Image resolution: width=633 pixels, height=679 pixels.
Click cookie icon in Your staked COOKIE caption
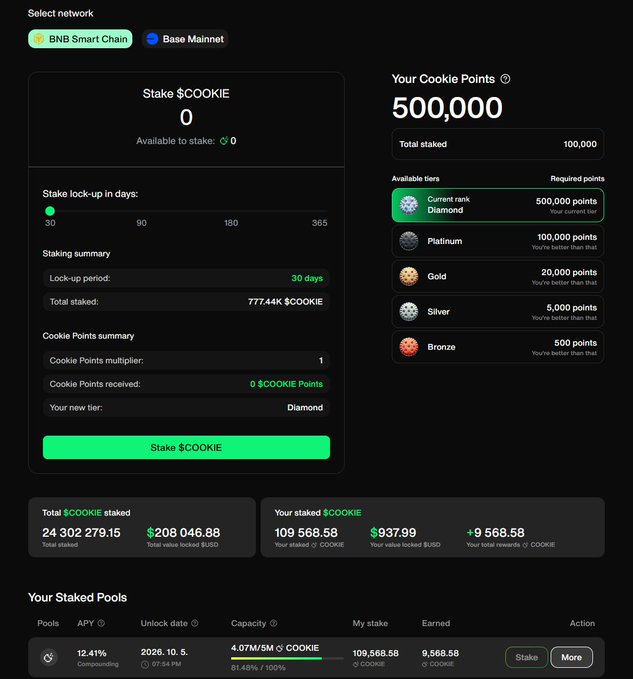tap(314, 545)
